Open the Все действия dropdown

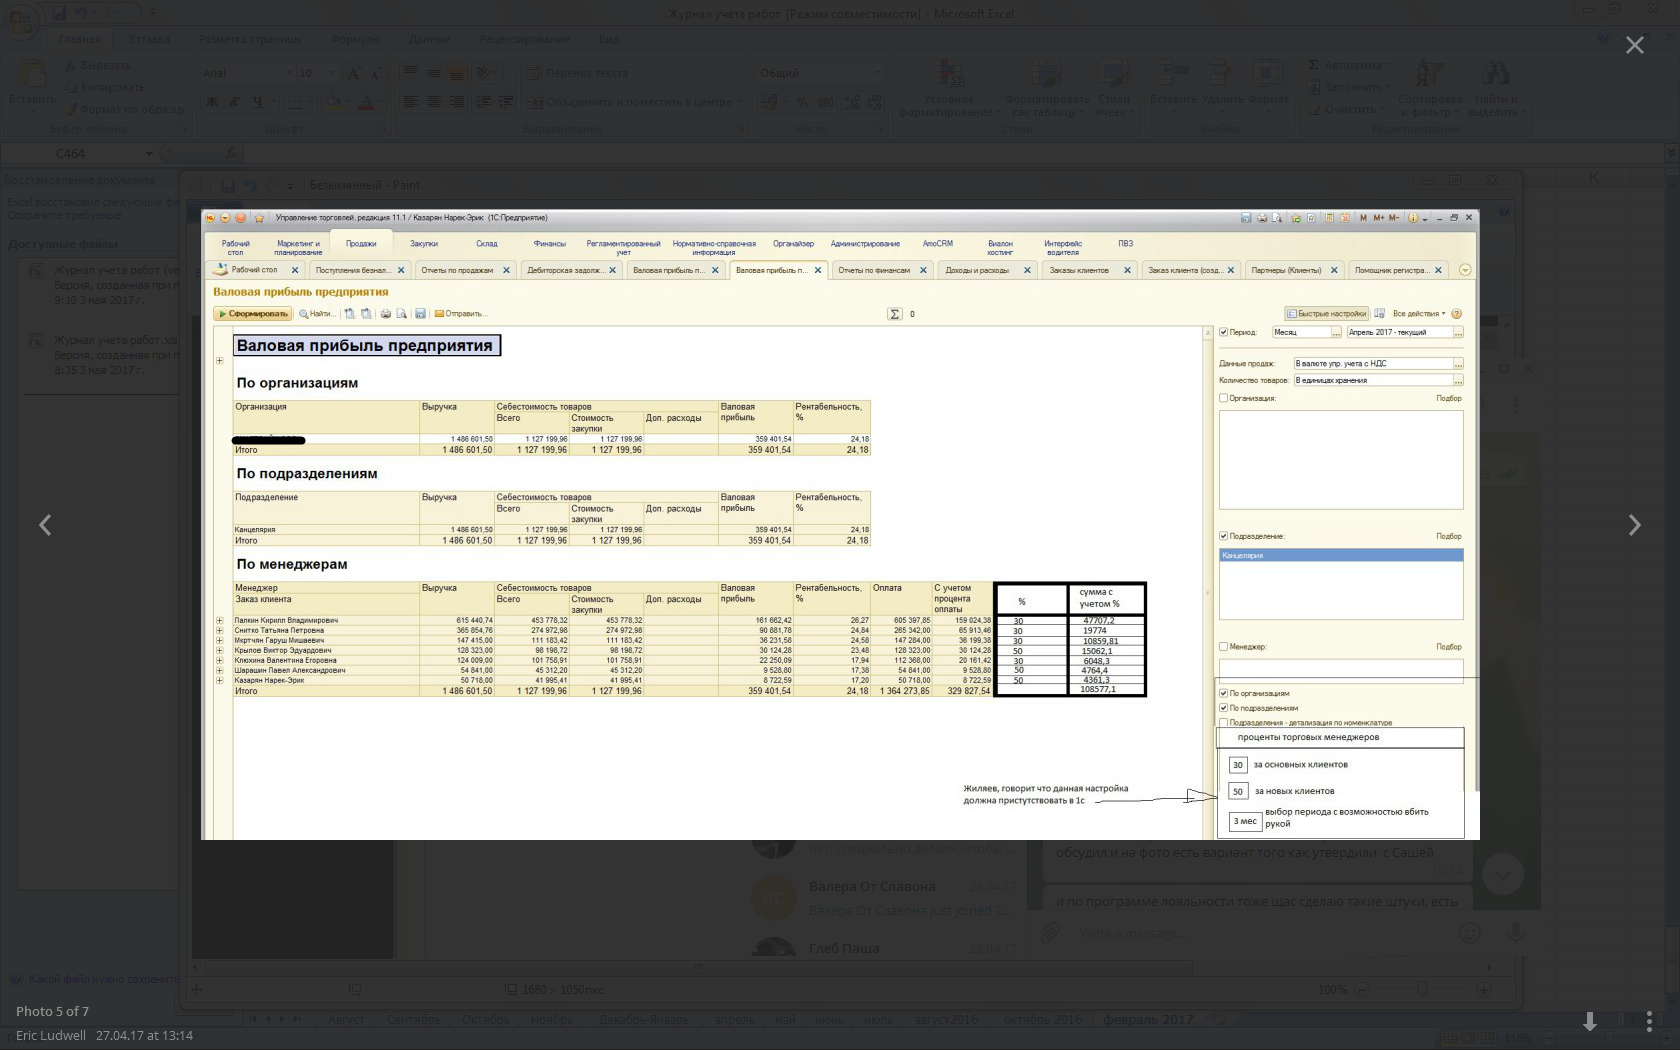pos(1418,314)
